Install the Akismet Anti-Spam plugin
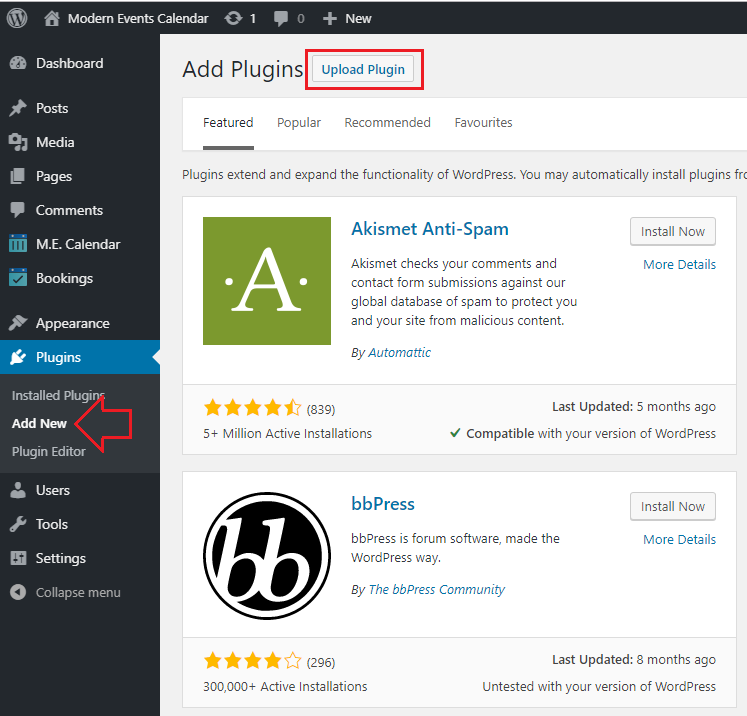The image size is (747, 716). [x=673, y=232]
